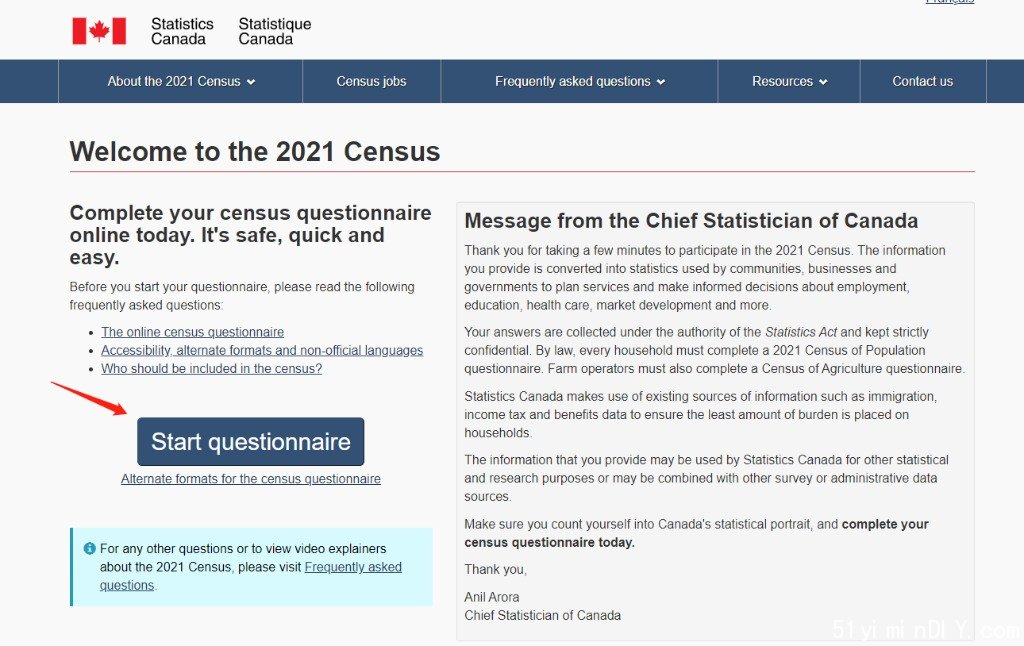Open Accessibility, alternate formats and non-official languages link

point(262,350)
